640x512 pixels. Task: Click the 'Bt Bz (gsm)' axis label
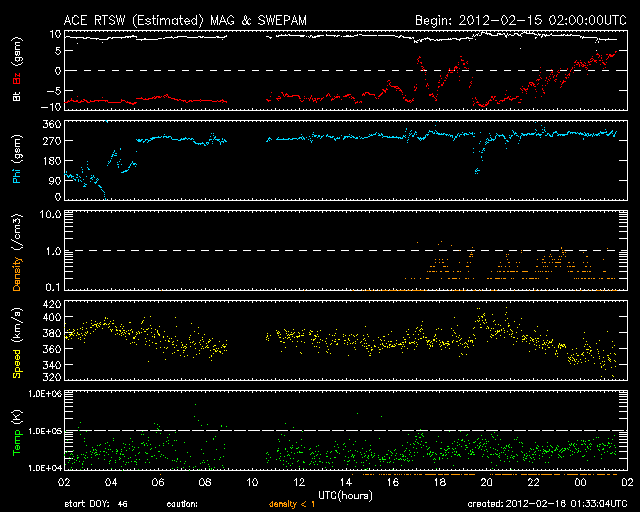(17, 69)
